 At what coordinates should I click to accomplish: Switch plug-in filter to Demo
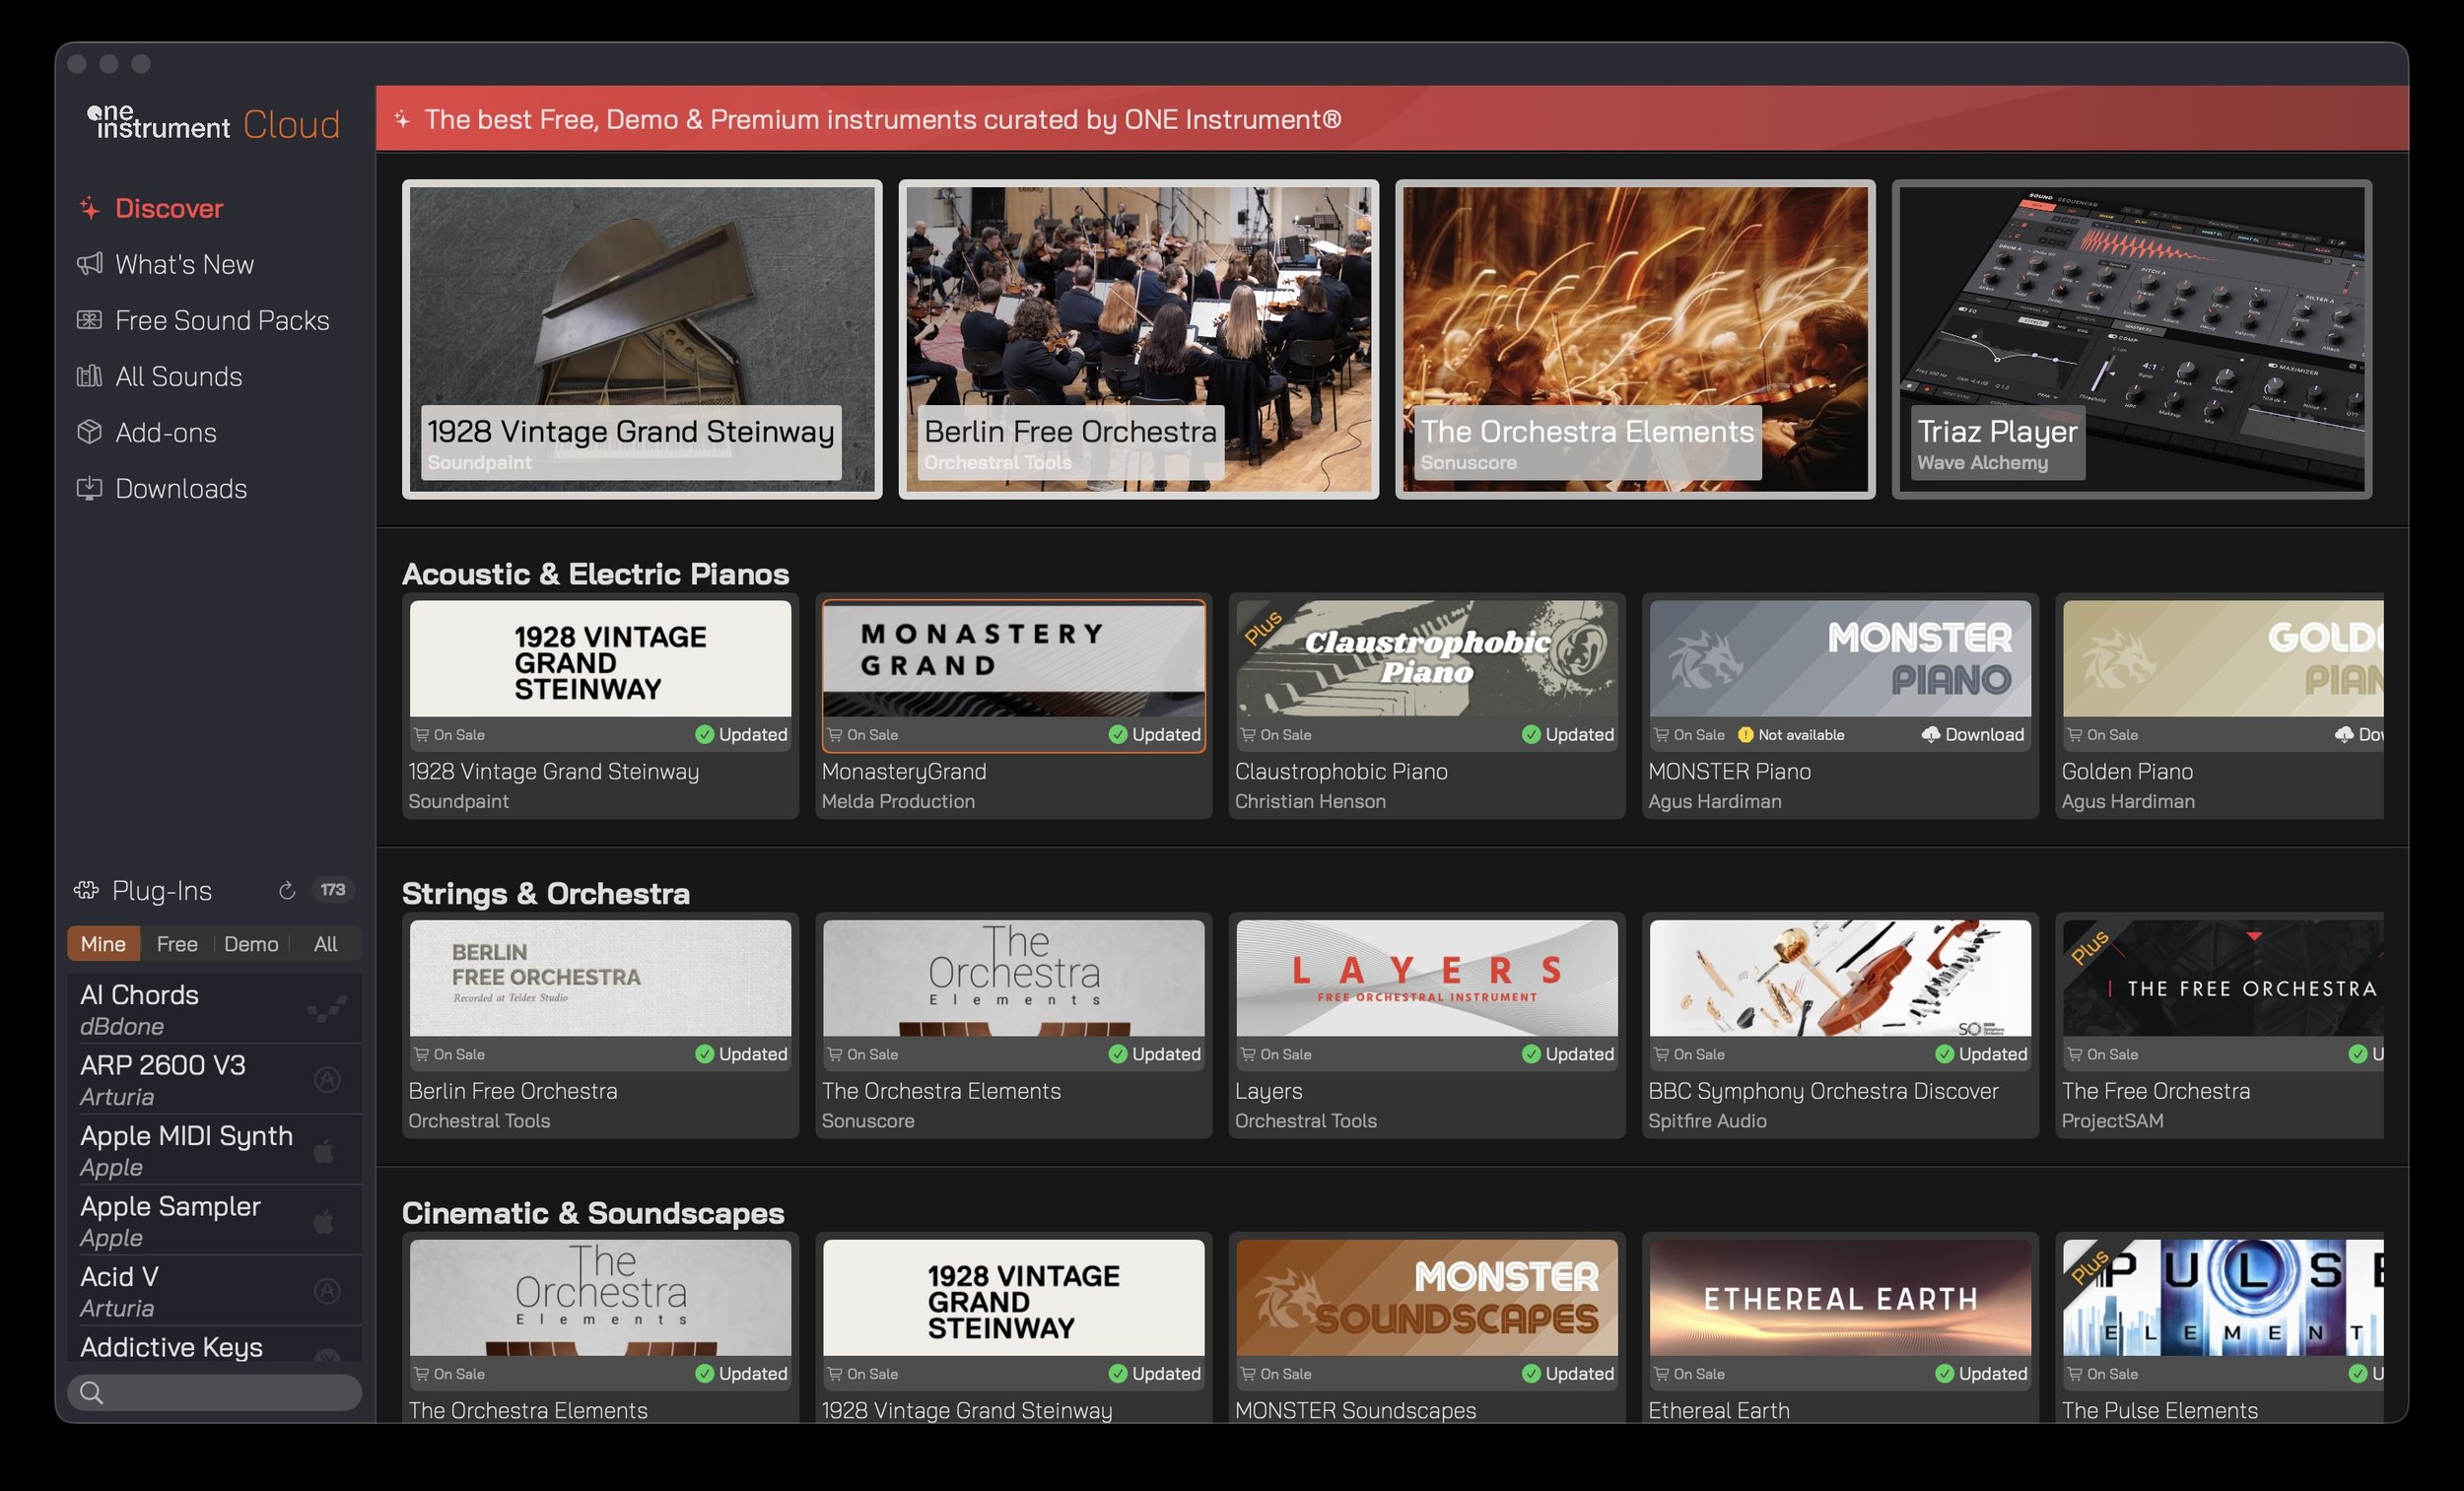(x=251, y=944)
